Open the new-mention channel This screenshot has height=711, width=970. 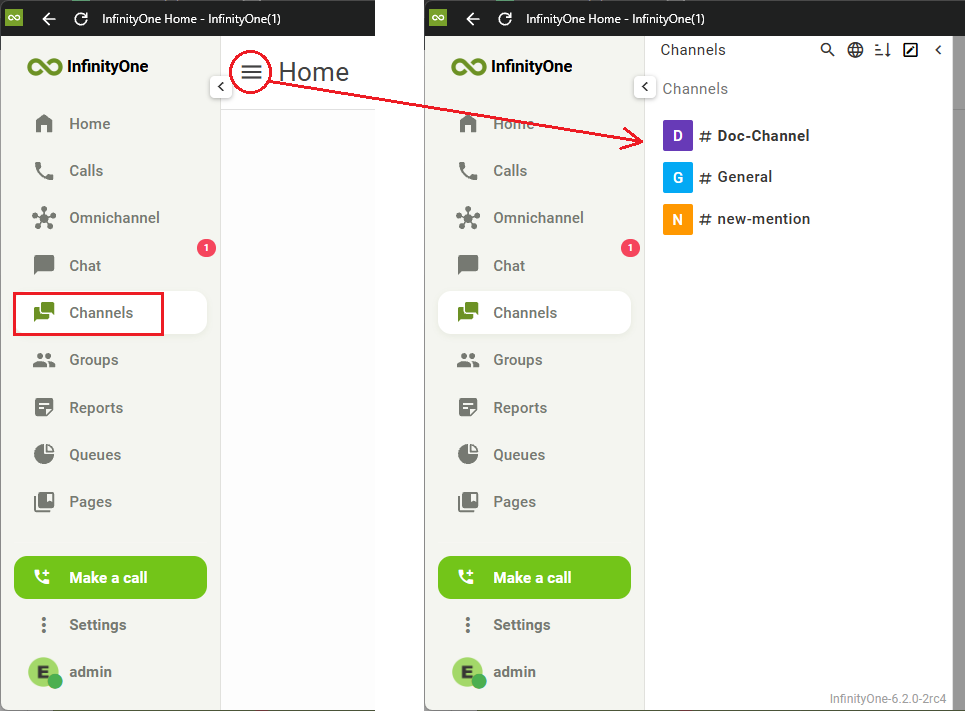tap(798, 219)
